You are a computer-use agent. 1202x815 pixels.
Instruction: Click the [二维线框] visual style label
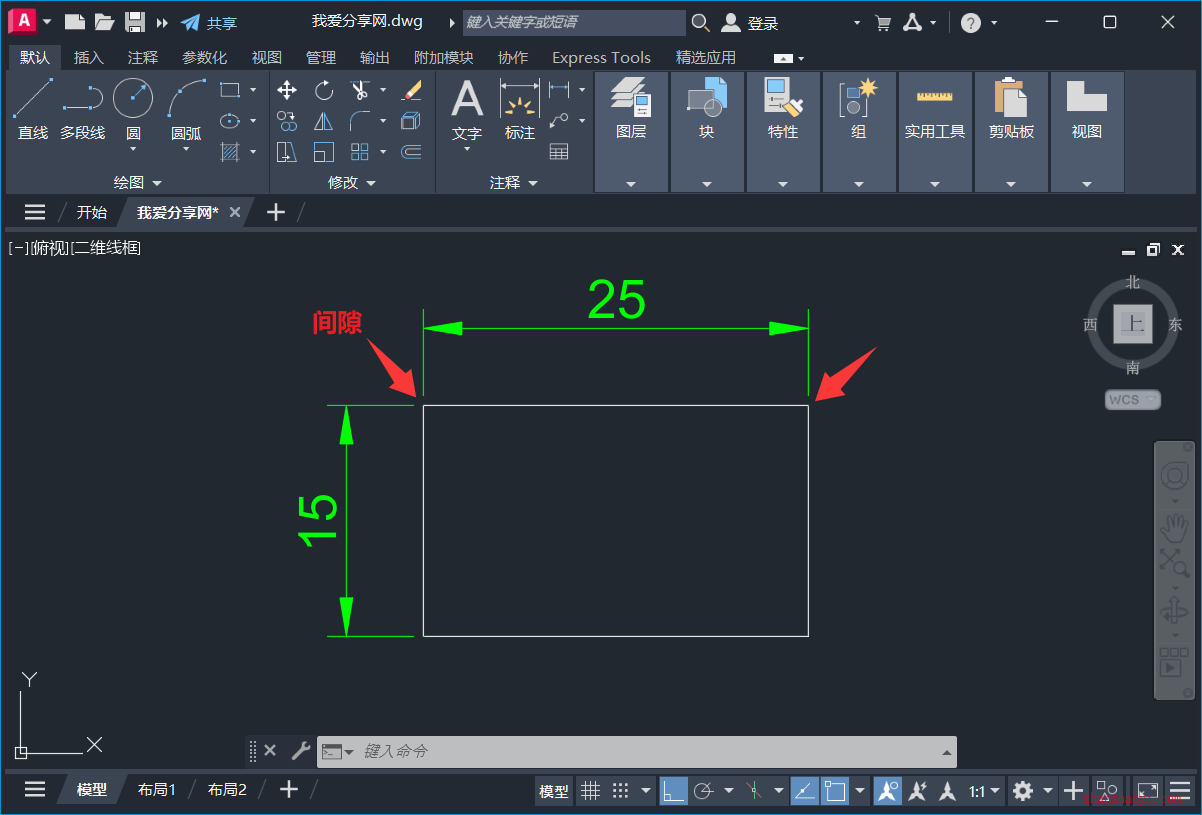(106, 248)
